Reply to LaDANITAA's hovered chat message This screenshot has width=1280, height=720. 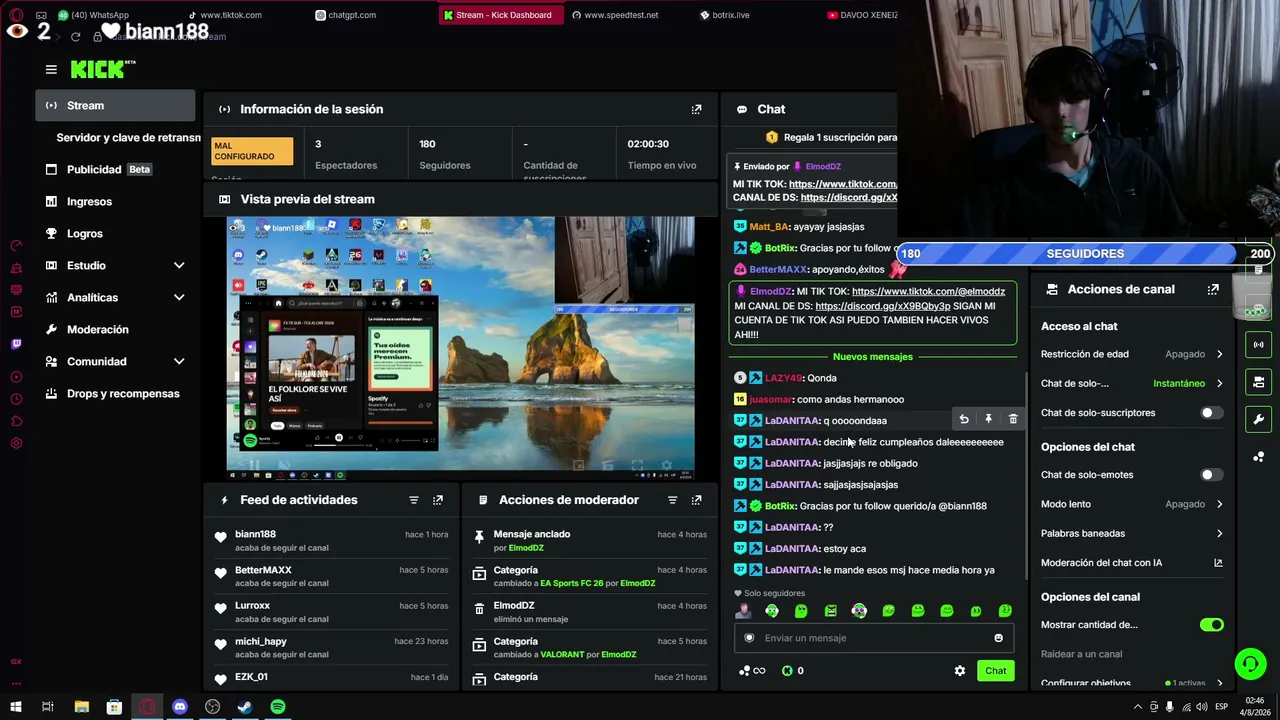pyautogui.click(x=963, y=420)
